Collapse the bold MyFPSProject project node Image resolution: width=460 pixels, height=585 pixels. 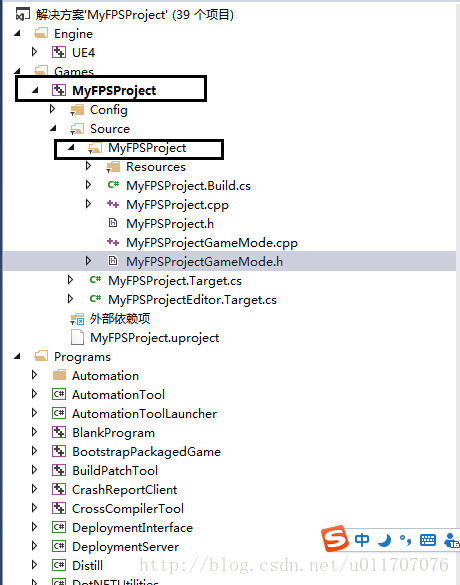pyautogui.click(x=35, y=90)
